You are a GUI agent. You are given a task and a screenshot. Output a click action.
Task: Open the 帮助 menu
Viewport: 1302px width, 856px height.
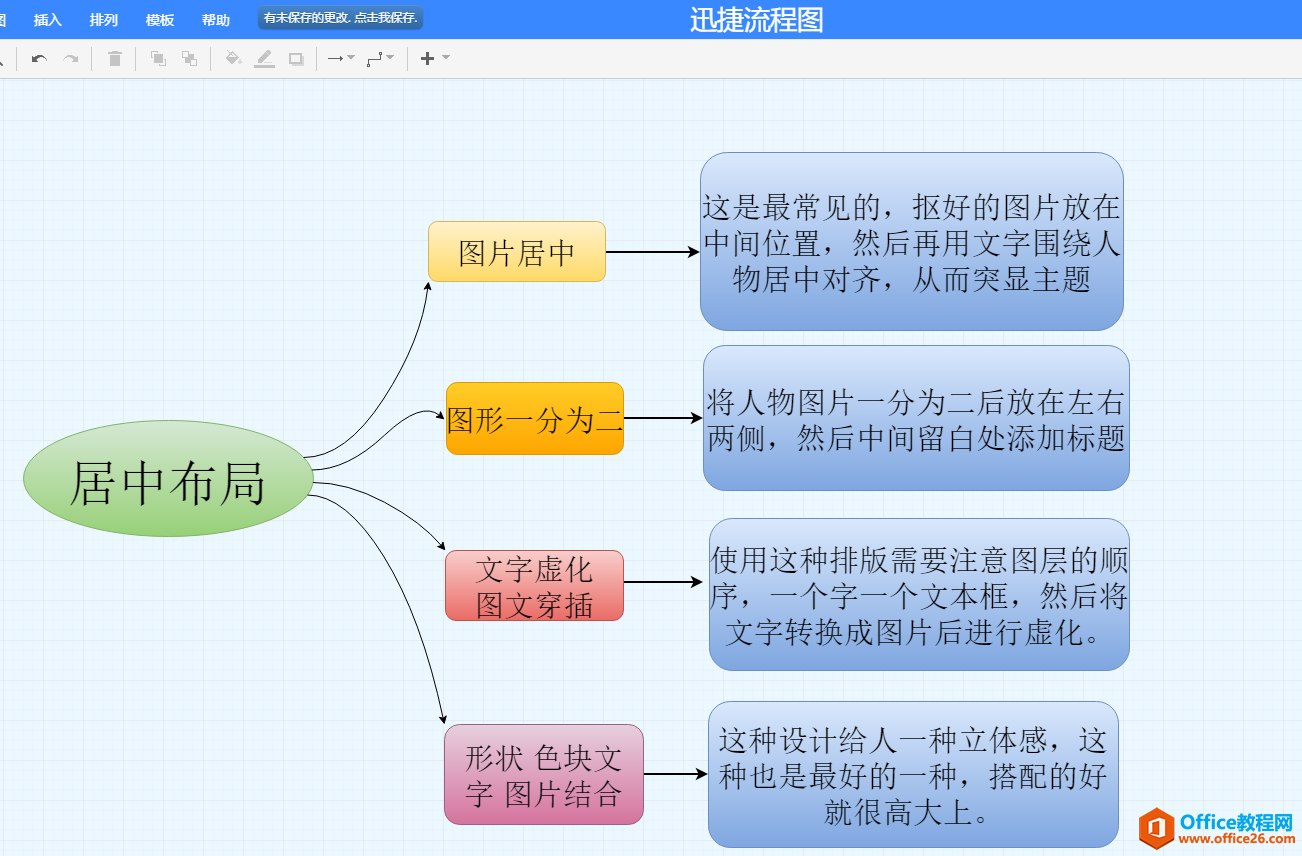click(215, 19)
